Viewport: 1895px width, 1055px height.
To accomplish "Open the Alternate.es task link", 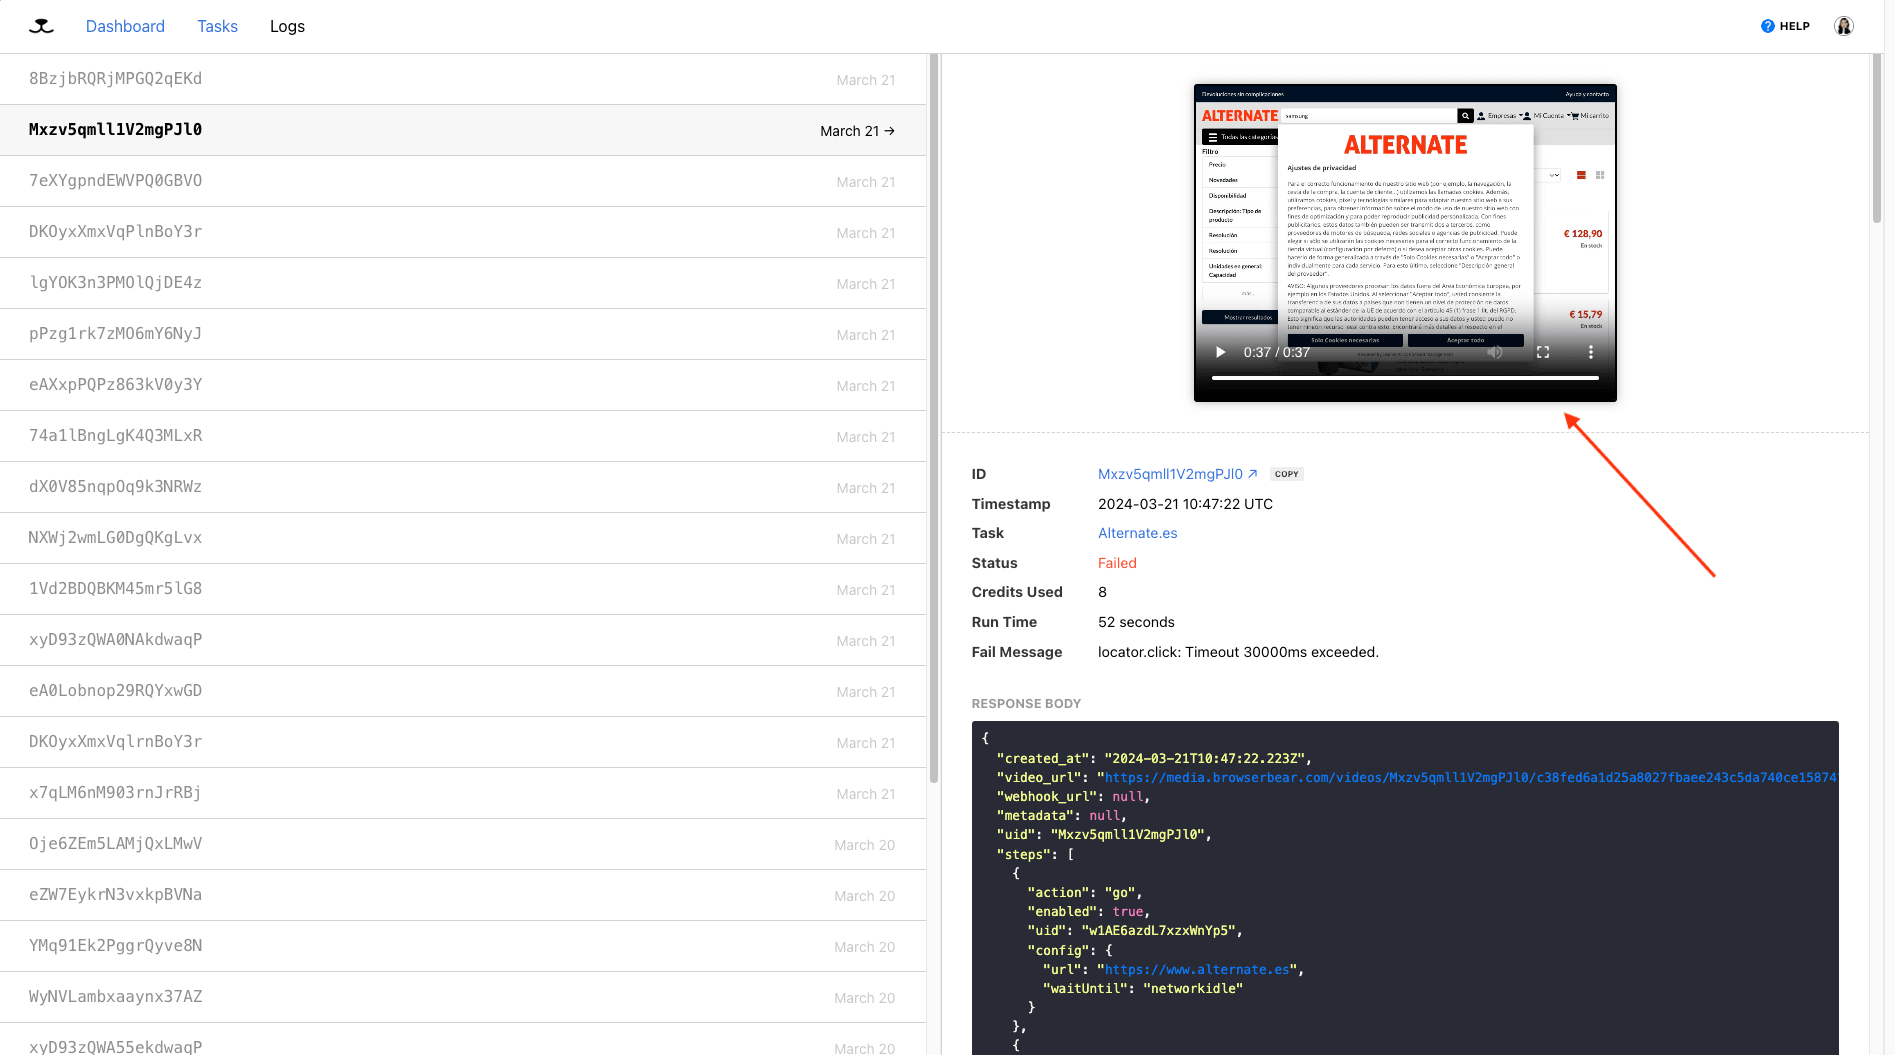I will tap(1137, 533).
